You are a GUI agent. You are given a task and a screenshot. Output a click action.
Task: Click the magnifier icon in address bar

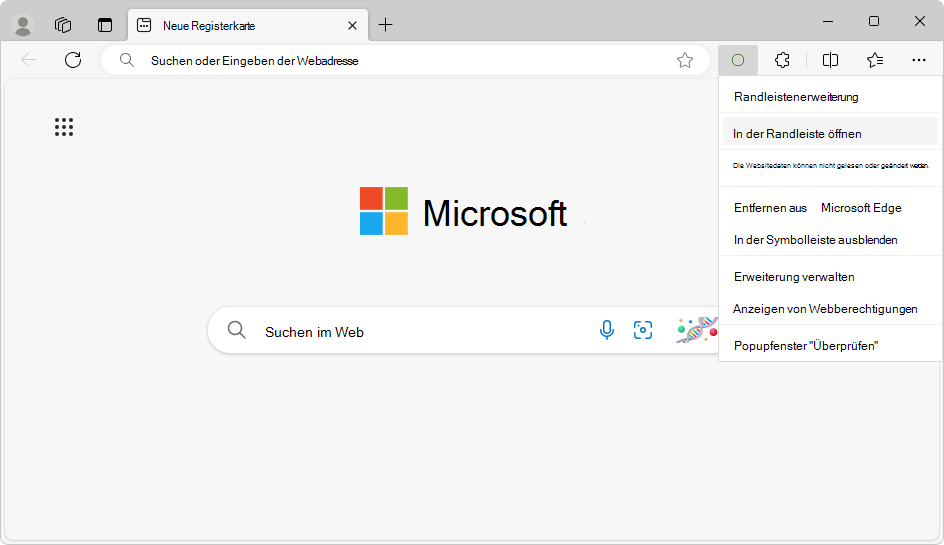[126, 60]
